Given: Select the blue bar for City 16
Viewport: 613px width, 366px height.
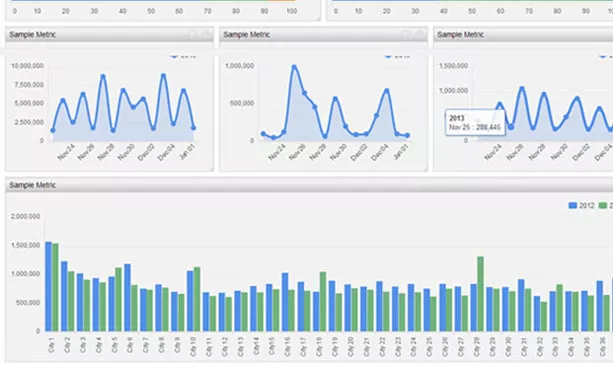Looking at the screenshot, I should [x=285, y=302].
